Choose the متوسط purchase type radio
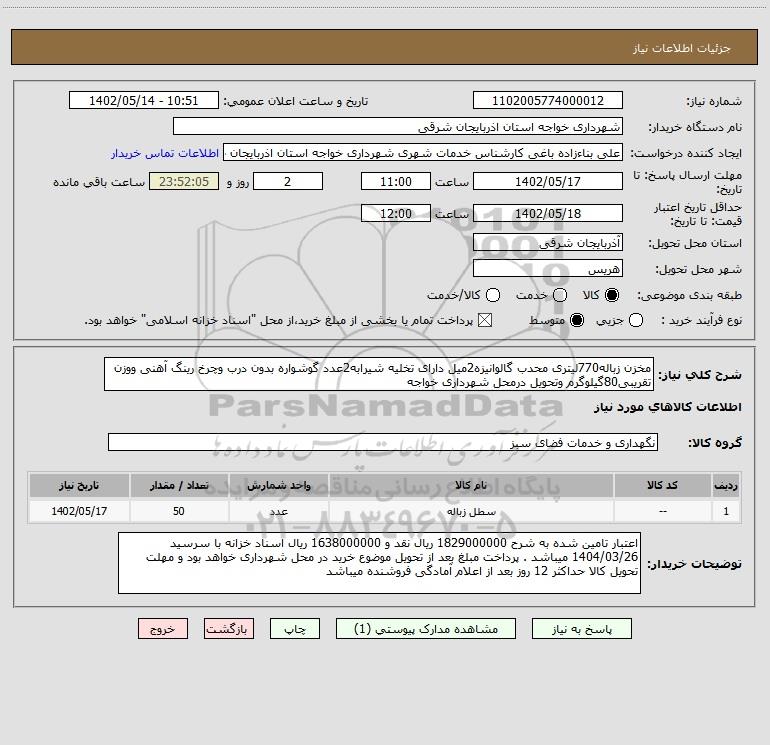770x745 pixels. point(577,320)
